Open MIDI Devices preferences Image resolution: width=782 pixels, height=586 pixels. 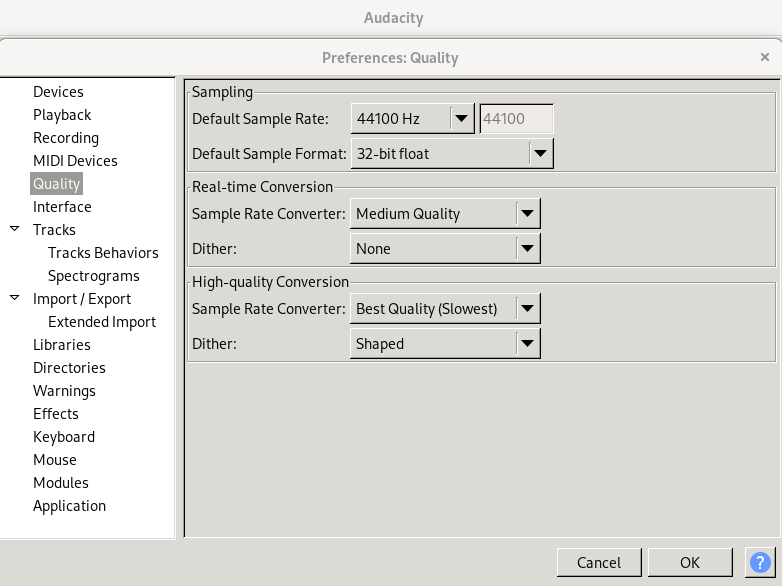(x=75, y=161)
